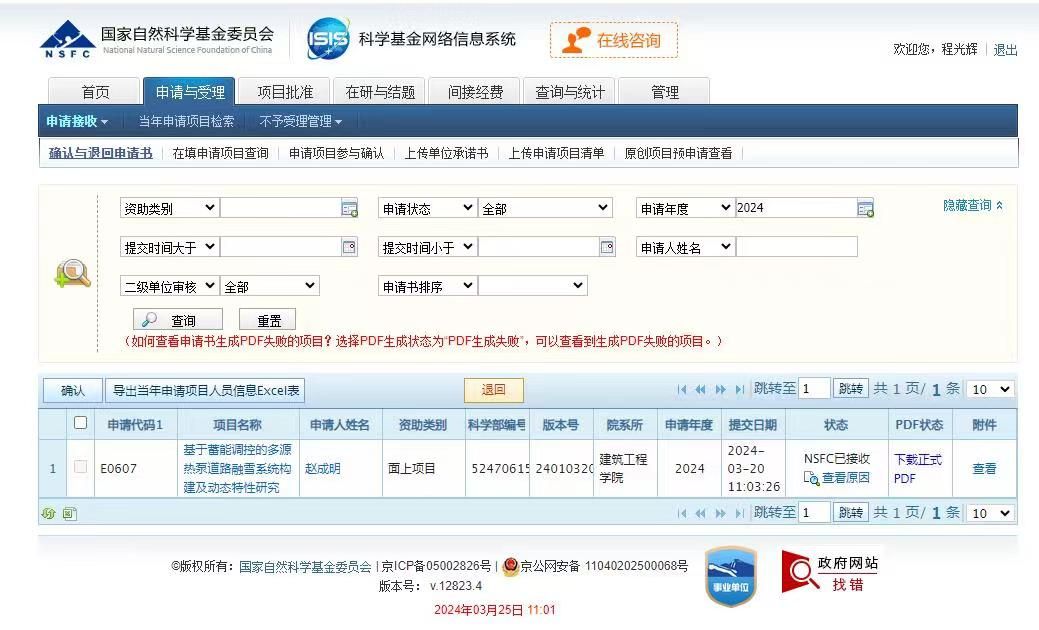Open the 管理 tab
The image size is (1039, 630).
click(x=665, y=91)
